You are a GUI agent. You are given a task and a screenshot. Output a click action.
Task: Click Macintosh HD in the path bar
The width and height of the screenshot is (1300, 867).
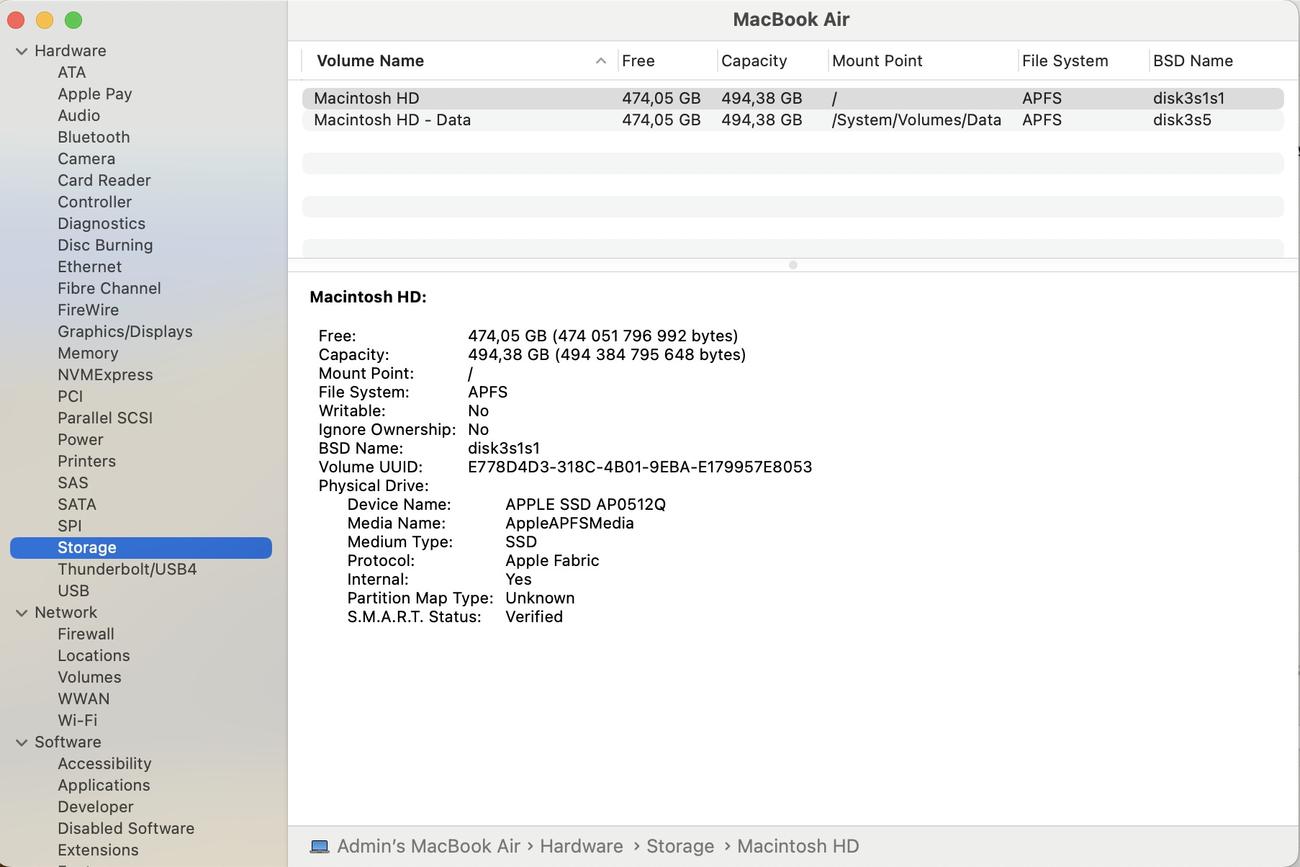click(x=798, y=847)
